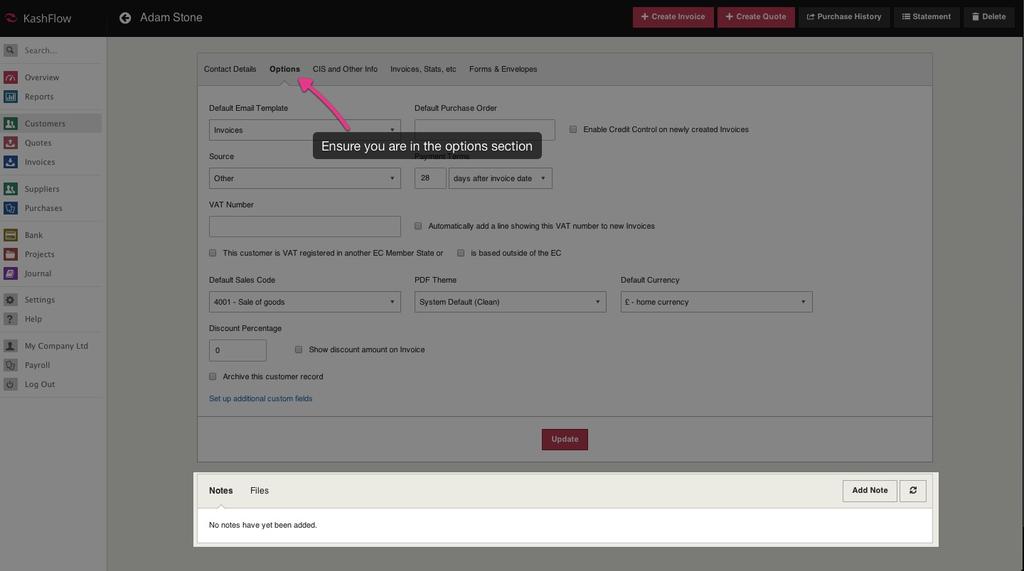This screenshot has height=571, width=1024.
Task: Open the Overview dashboard icon in sidebar
Action: (11, 78)
